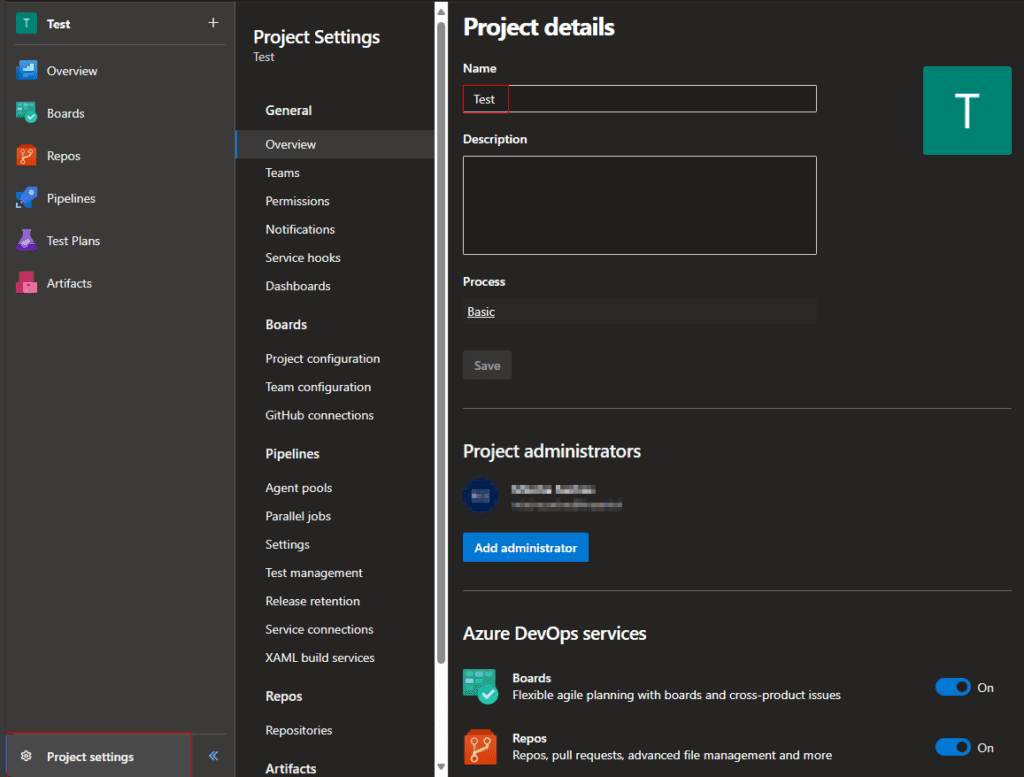This screenshot has width=1024, height=777.
Task: Click the Artifacts icon in sidebar
Action: [27, 283]
